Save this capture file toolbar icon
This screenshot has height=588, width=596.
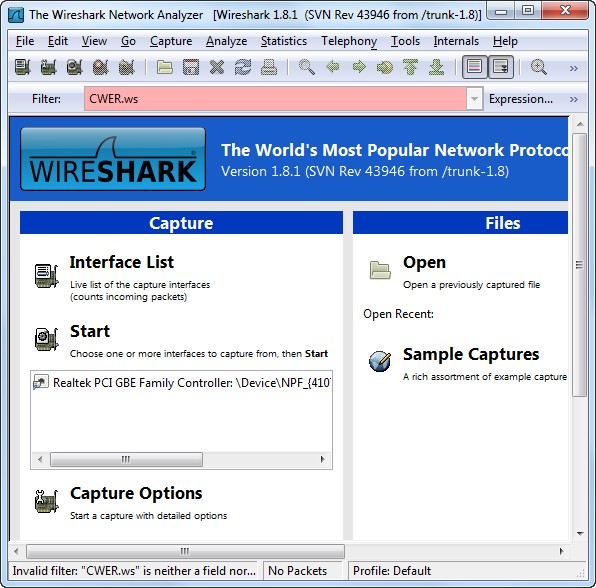tap(191, 67)
